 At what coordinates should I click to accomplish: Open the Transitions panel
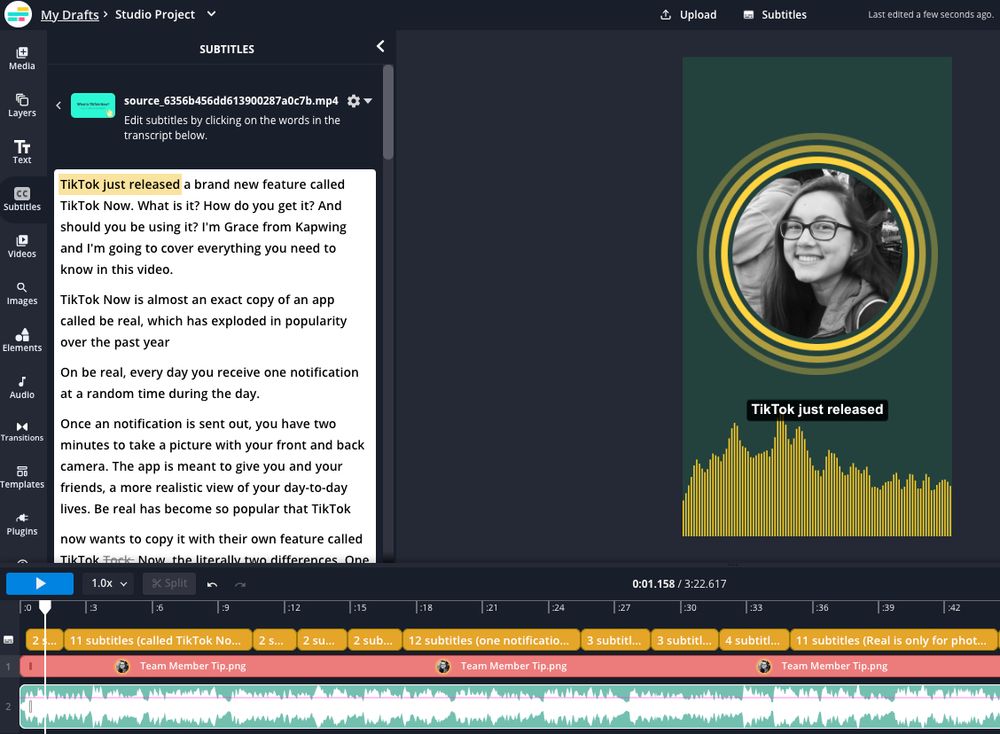21,430
